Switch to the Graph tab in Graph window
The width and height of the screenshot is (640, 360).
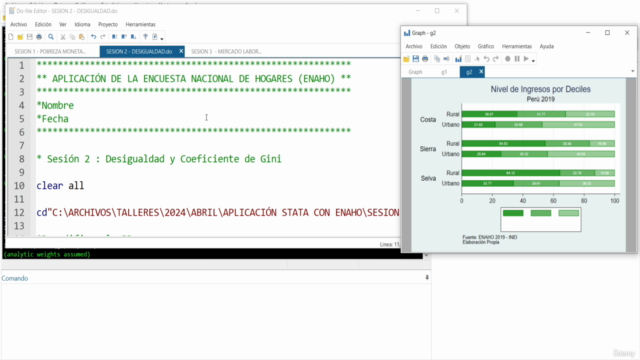pos(415,72)
